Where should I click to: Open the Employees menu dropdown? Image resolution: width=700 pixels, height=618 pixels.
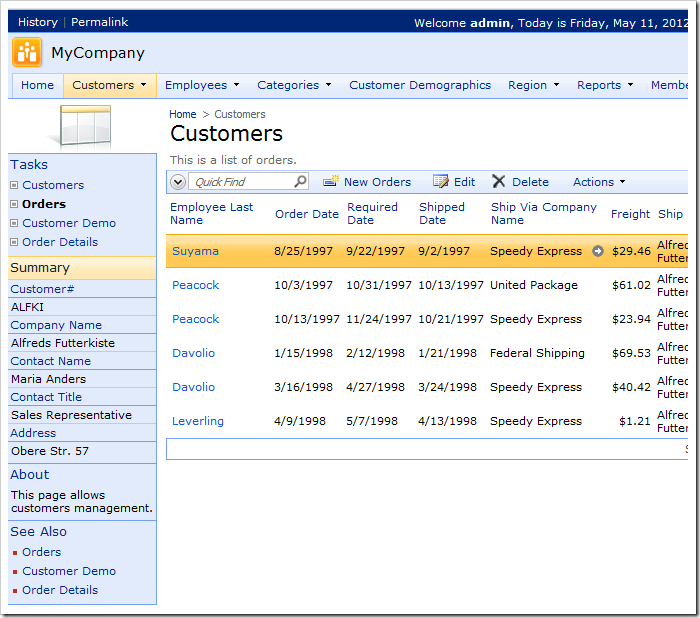tap(201, 85)
